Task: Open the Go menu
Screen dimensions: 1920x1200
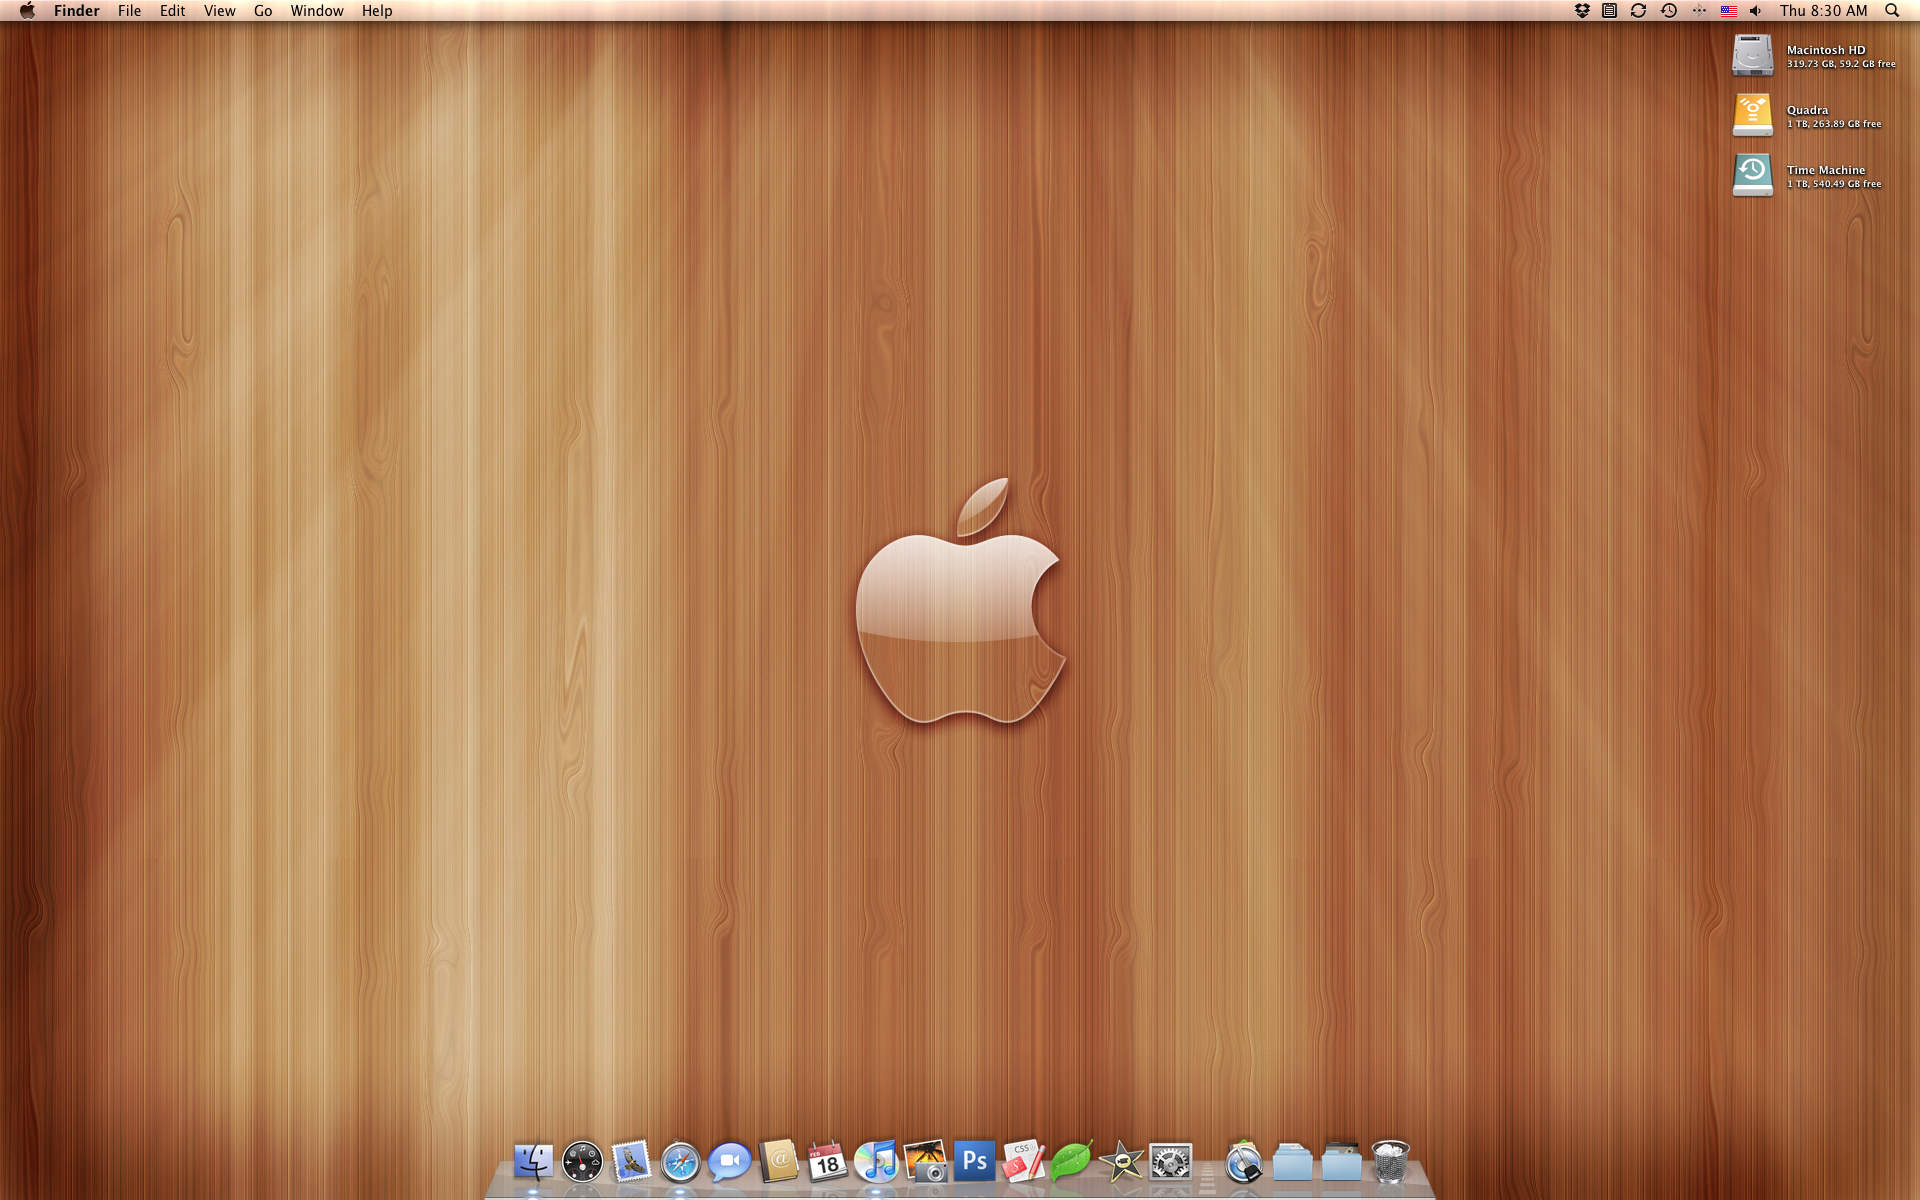Action: 263,11
